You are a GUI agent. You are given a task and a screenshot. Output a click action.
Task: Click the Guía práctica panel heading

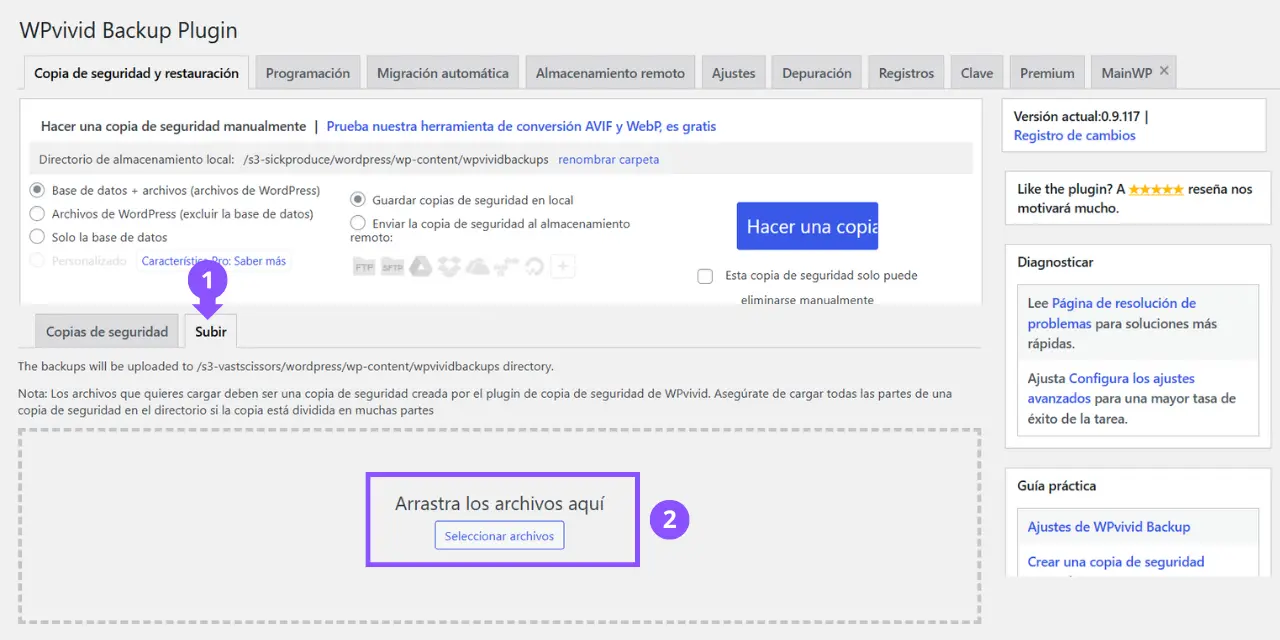click(x=1057, y=486)
